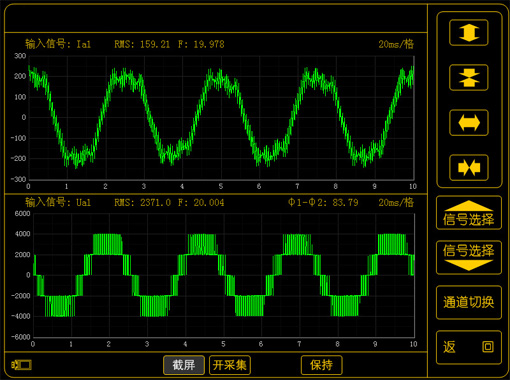Toggle waveform hold with 保持 button

321,365
